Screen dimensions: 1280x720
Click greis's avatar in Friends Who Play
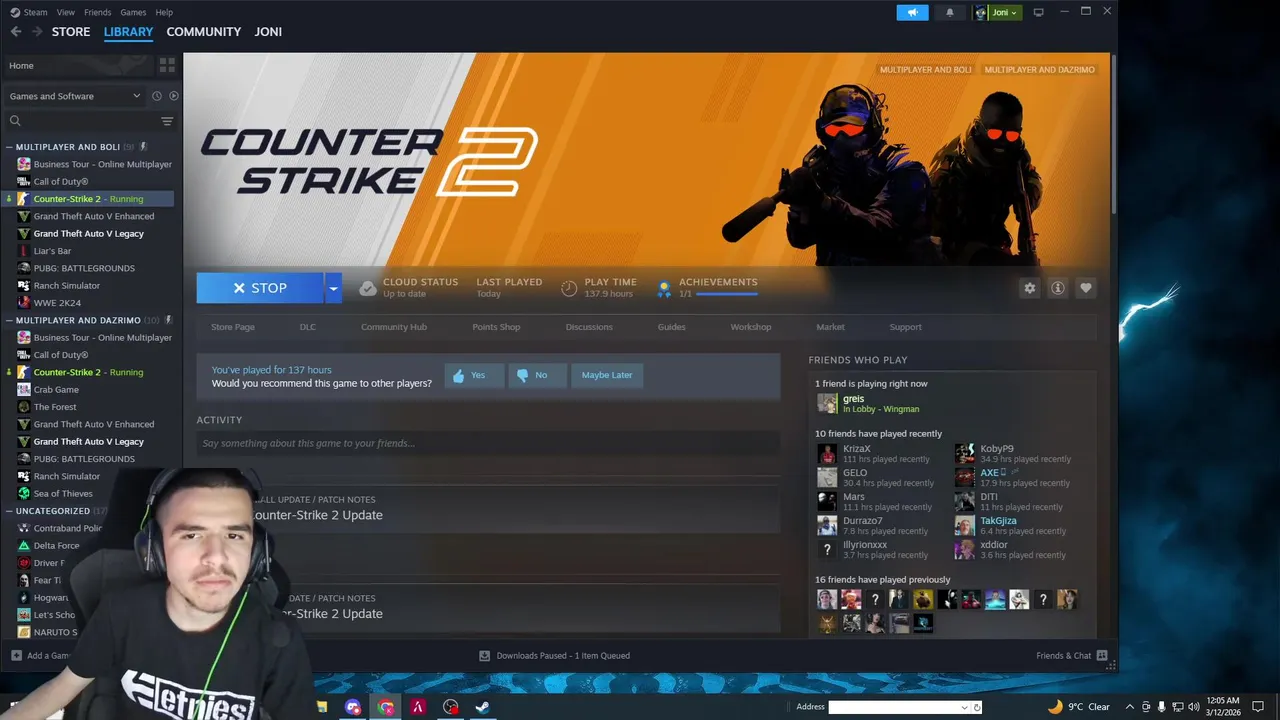point(827,403)
